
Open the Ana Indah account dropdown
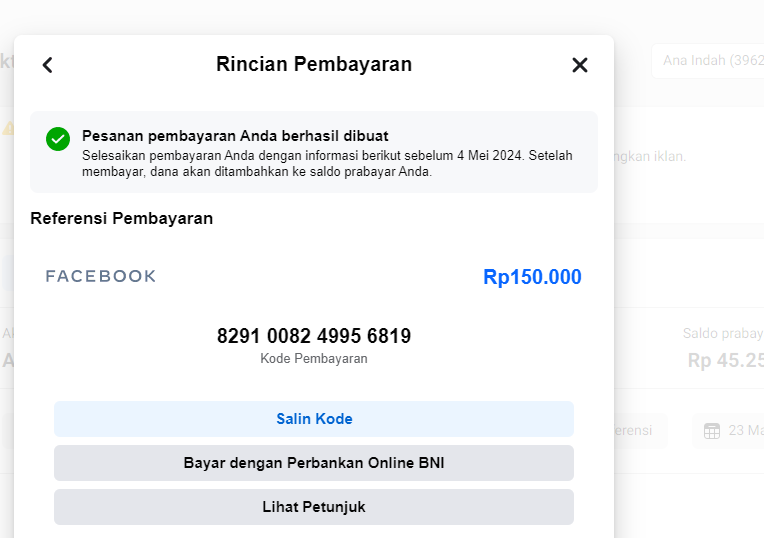707,61
